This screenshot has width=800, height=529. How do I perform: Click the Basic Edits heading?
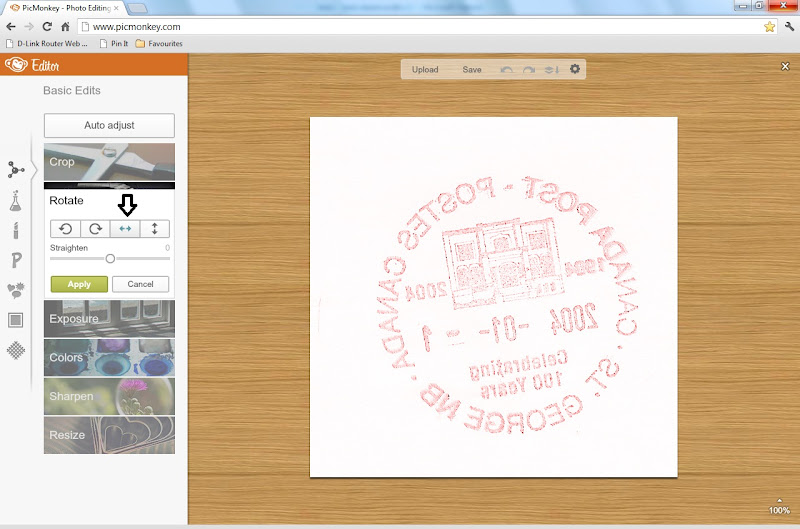[72, 90]
